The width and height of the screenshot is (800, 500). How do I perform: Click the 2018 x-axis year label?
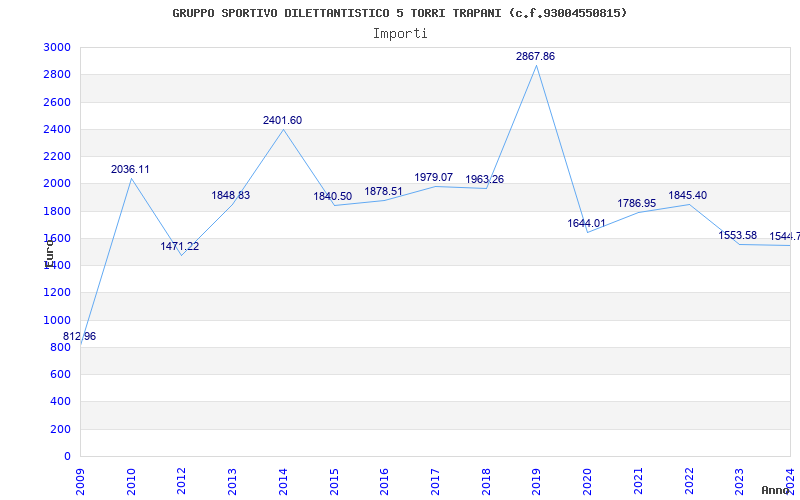pos(486,481)
